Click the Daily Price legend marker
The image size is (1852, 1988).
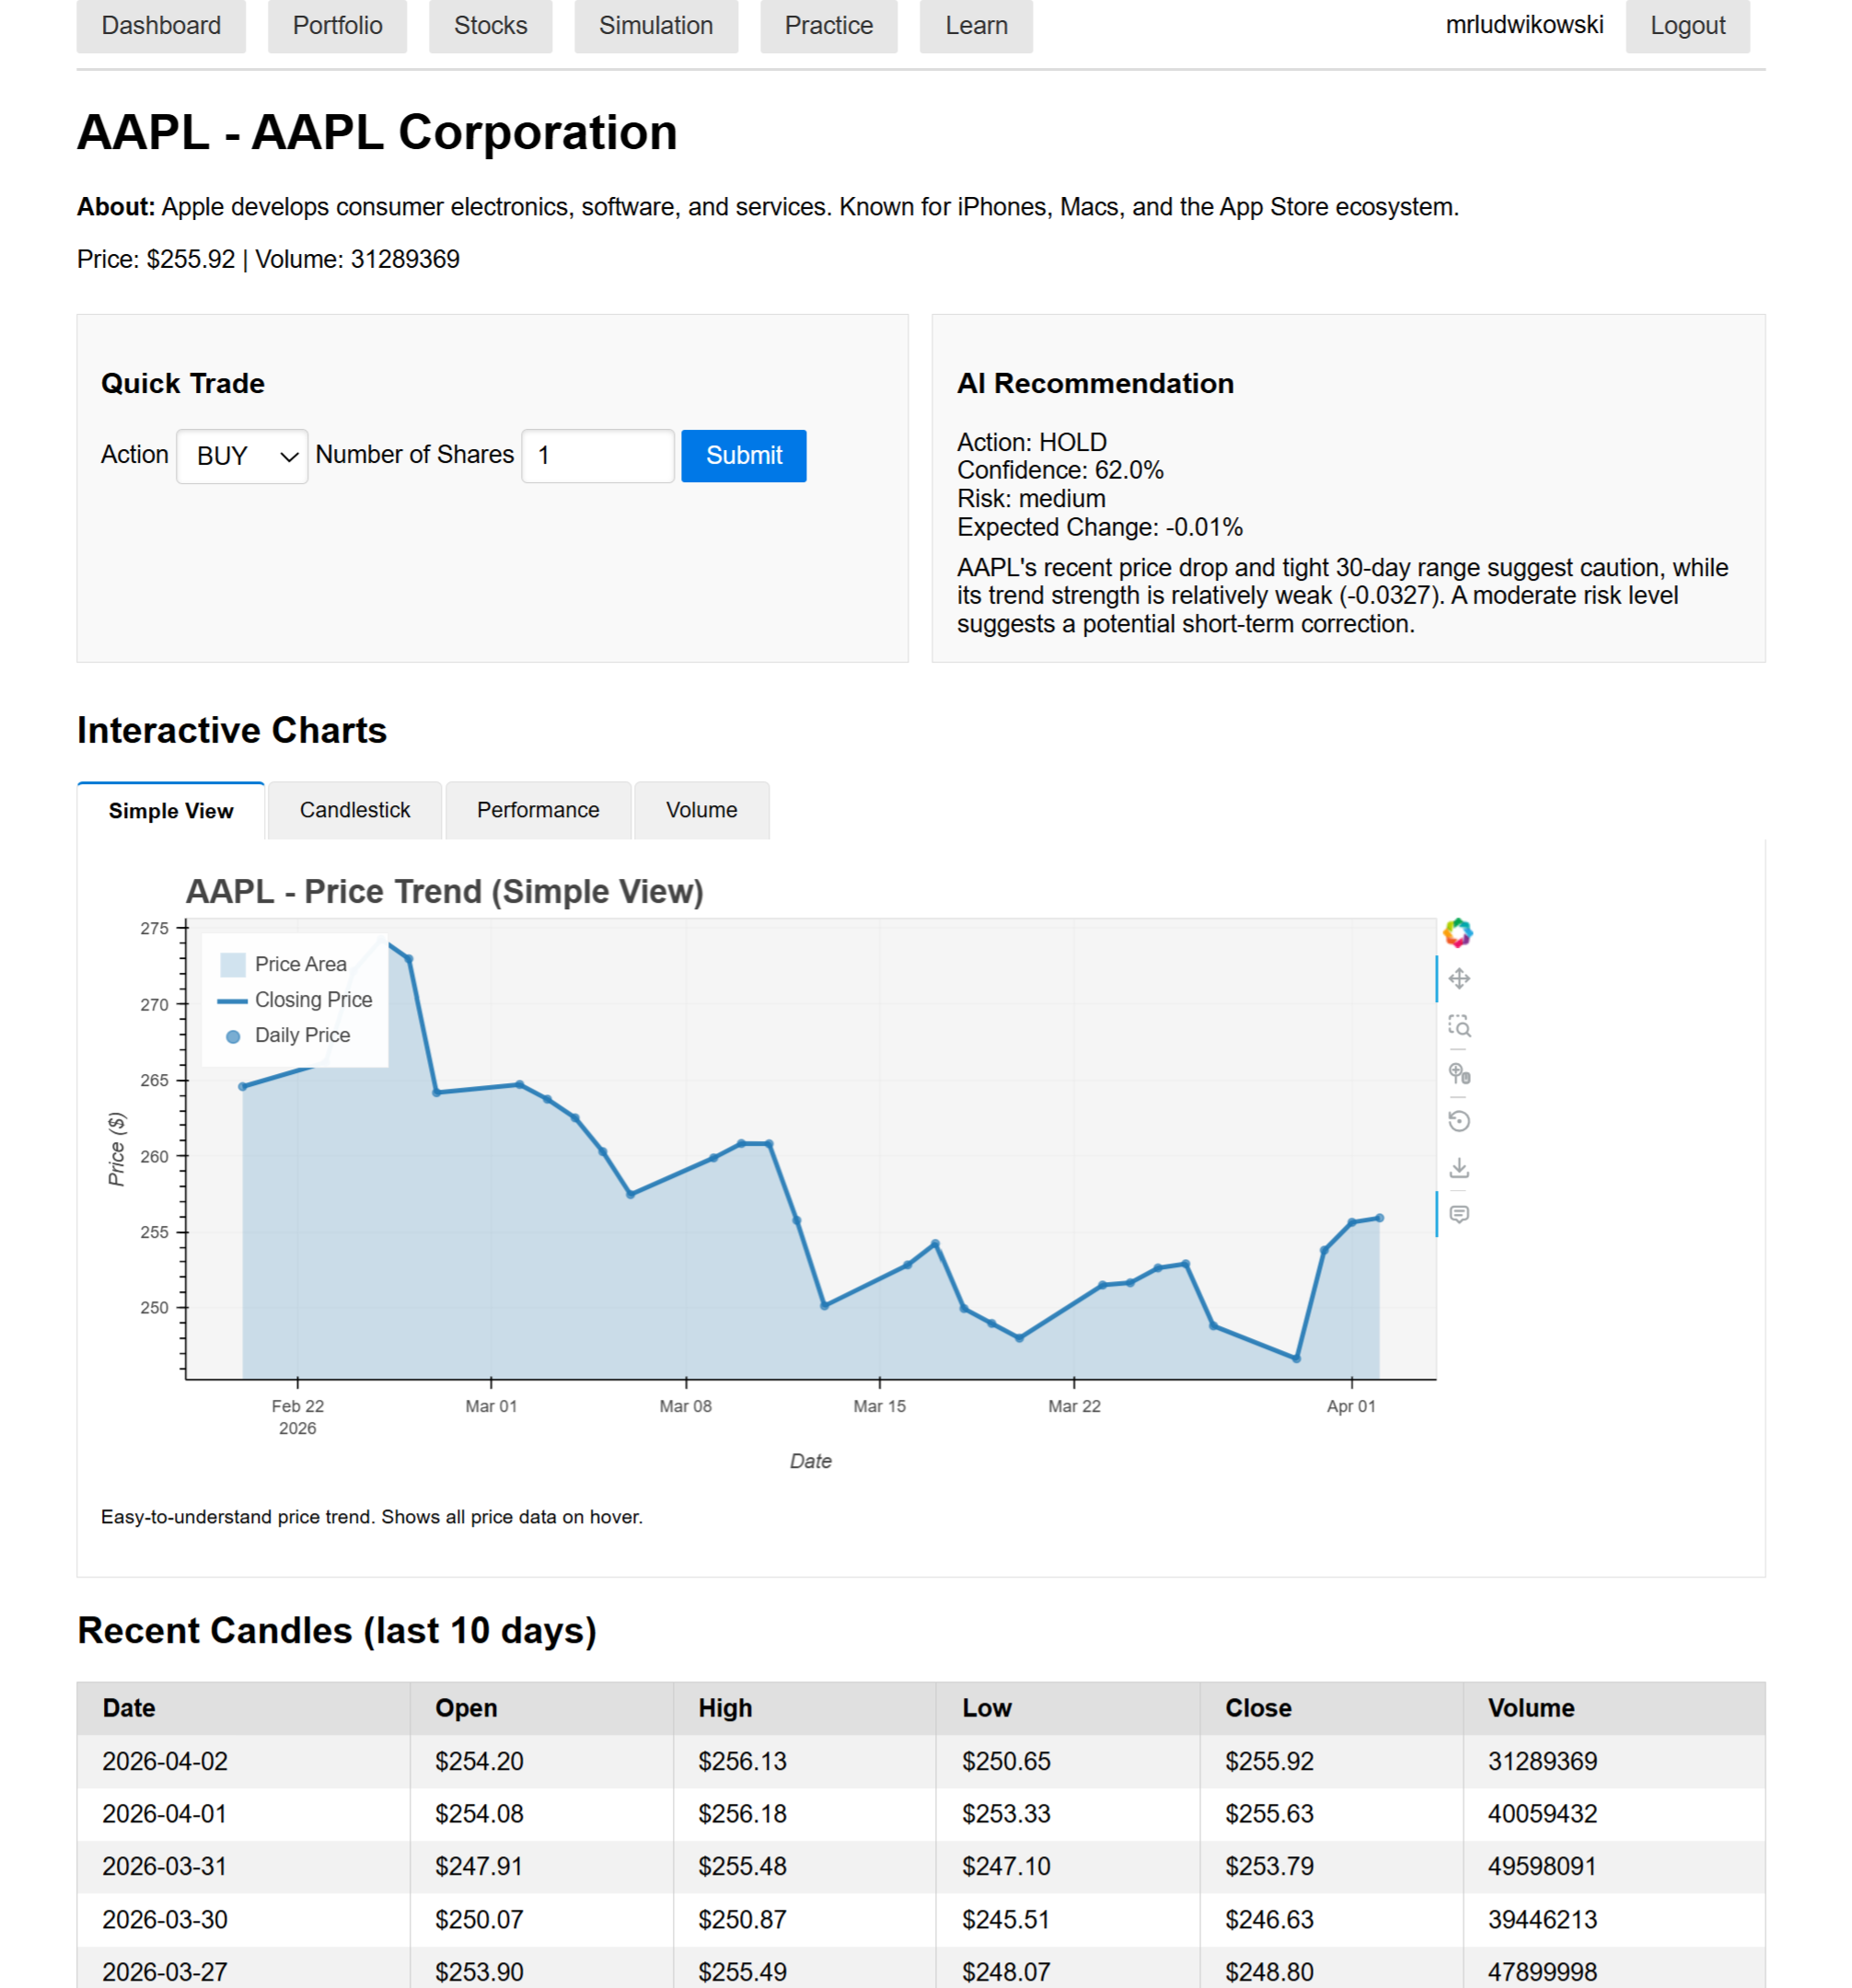tap(232, 1036)
